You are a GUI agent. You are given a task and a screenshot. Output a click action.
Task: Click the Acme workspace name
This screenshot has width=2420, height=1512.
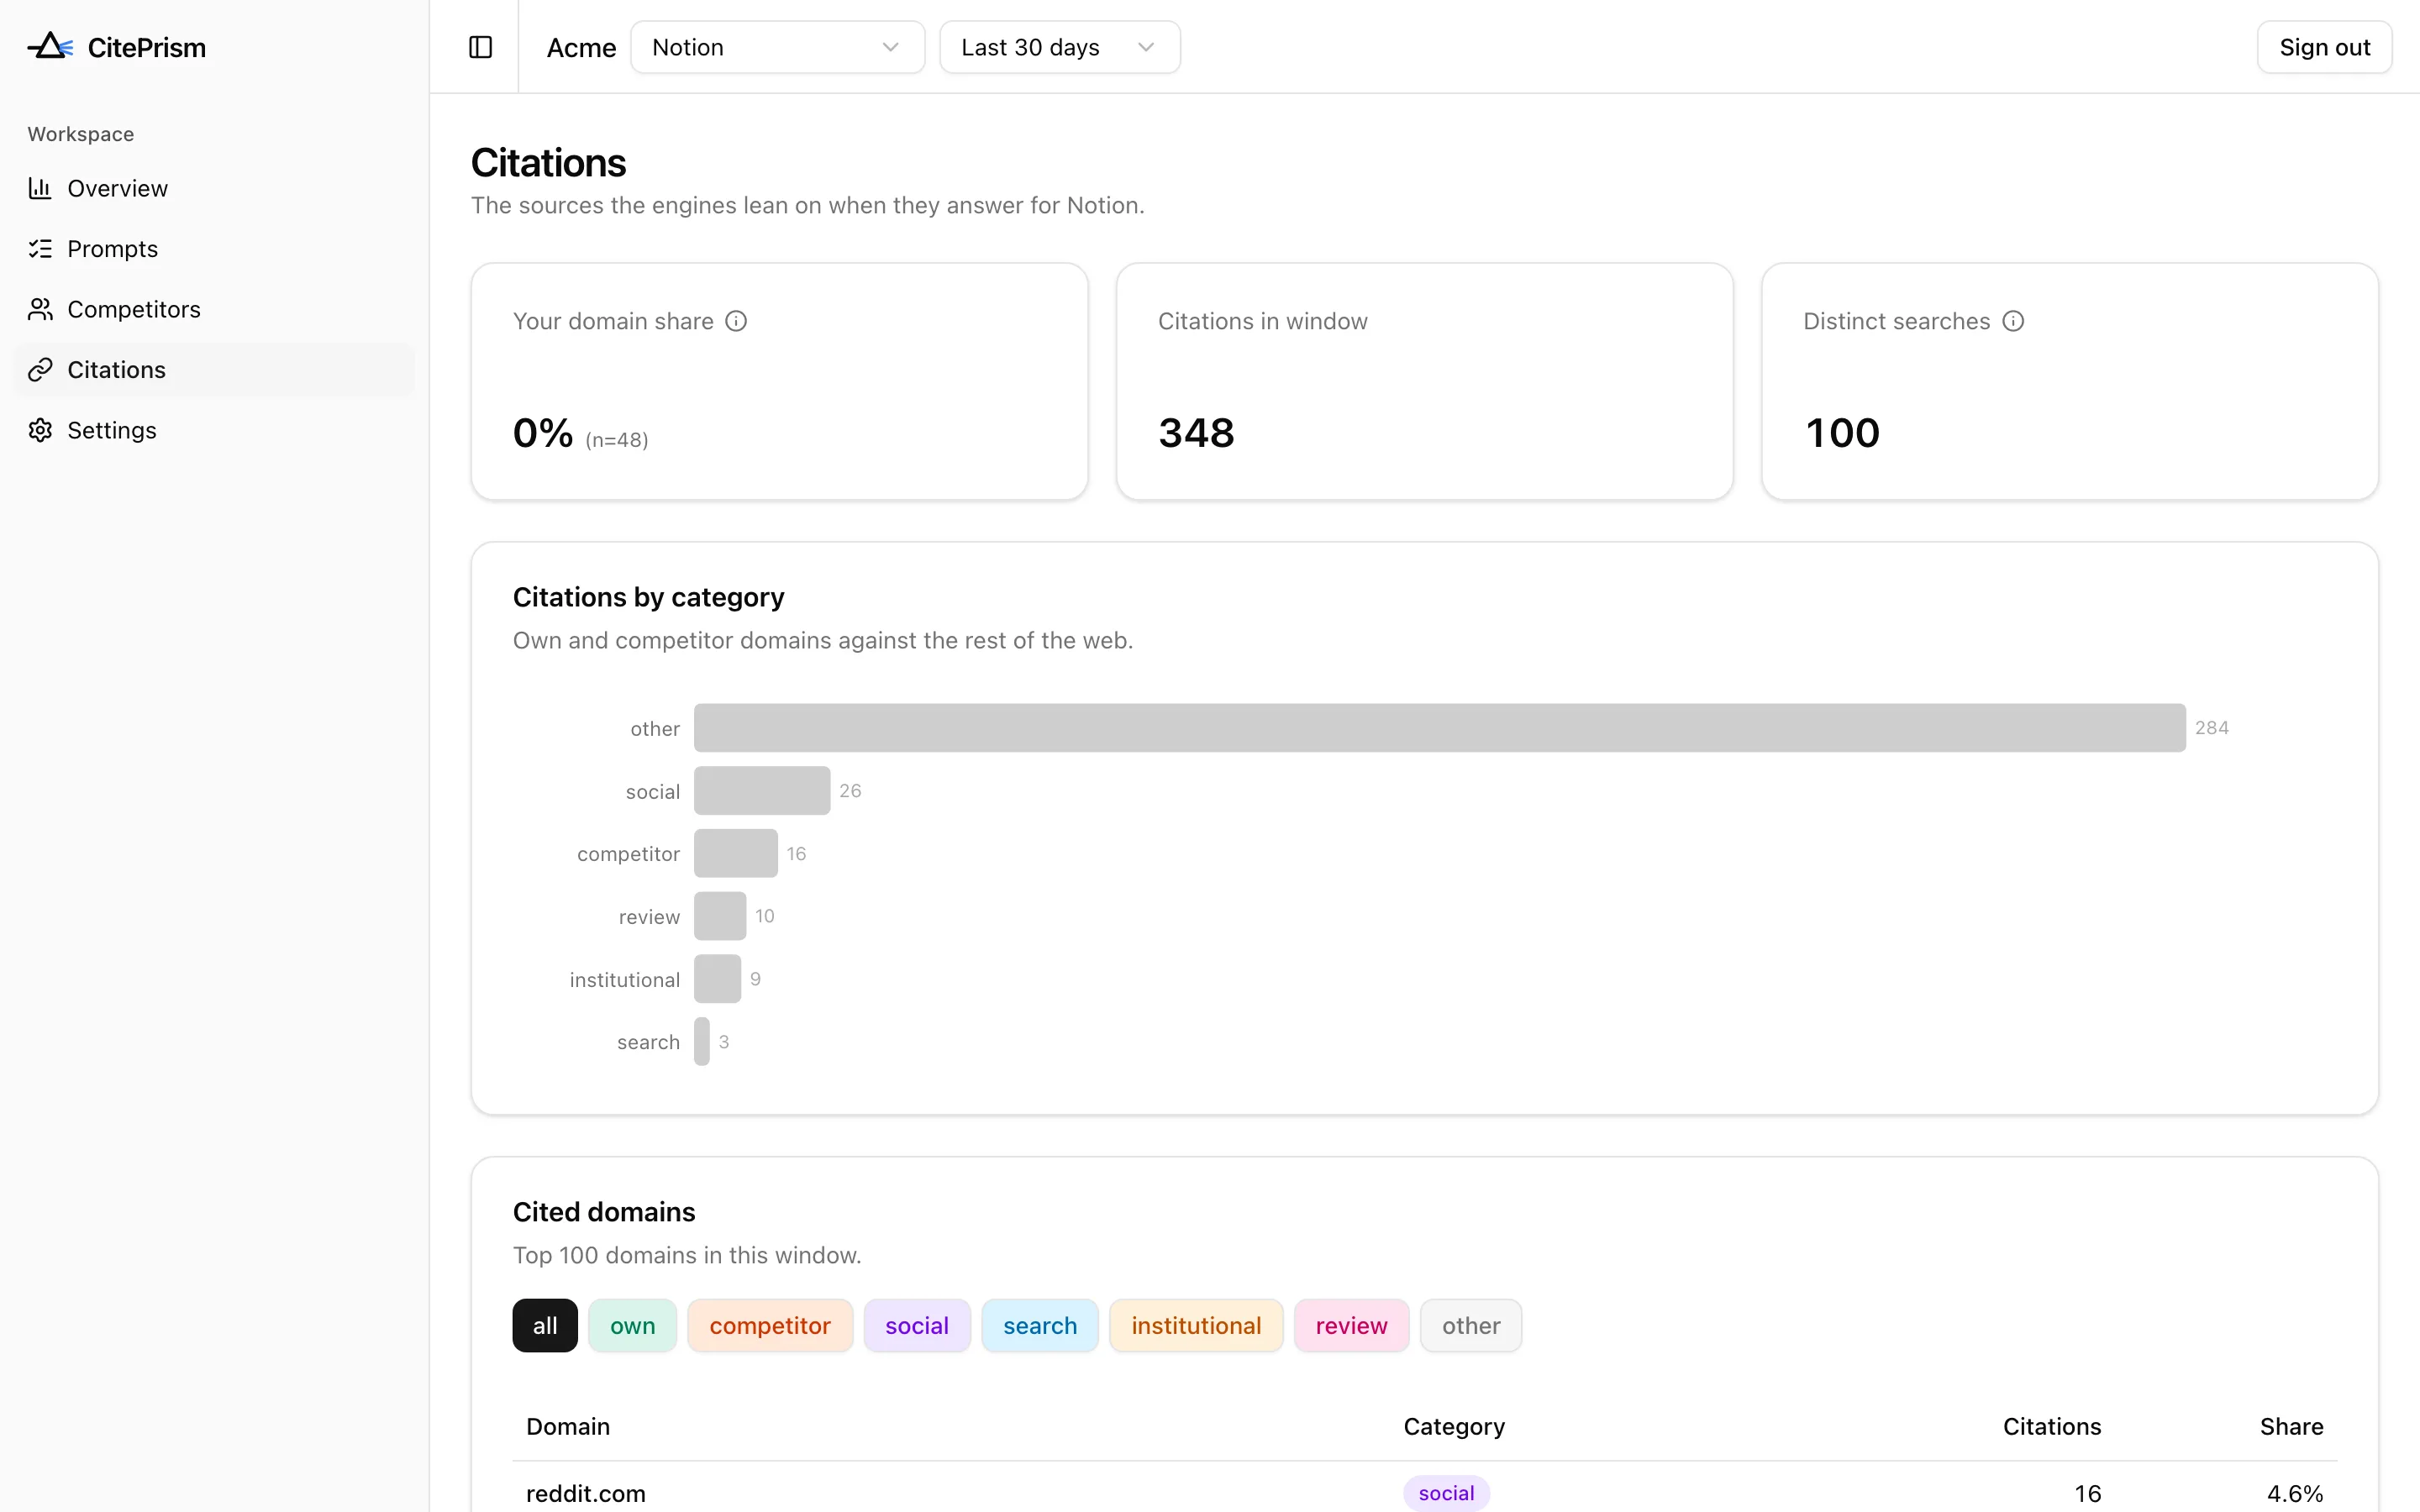coord(581,48)
